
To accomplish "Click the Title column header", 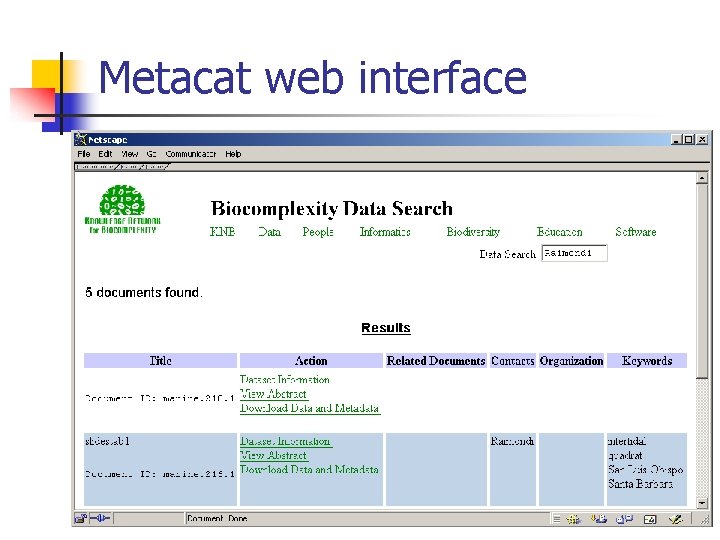I will pos(160,361).
